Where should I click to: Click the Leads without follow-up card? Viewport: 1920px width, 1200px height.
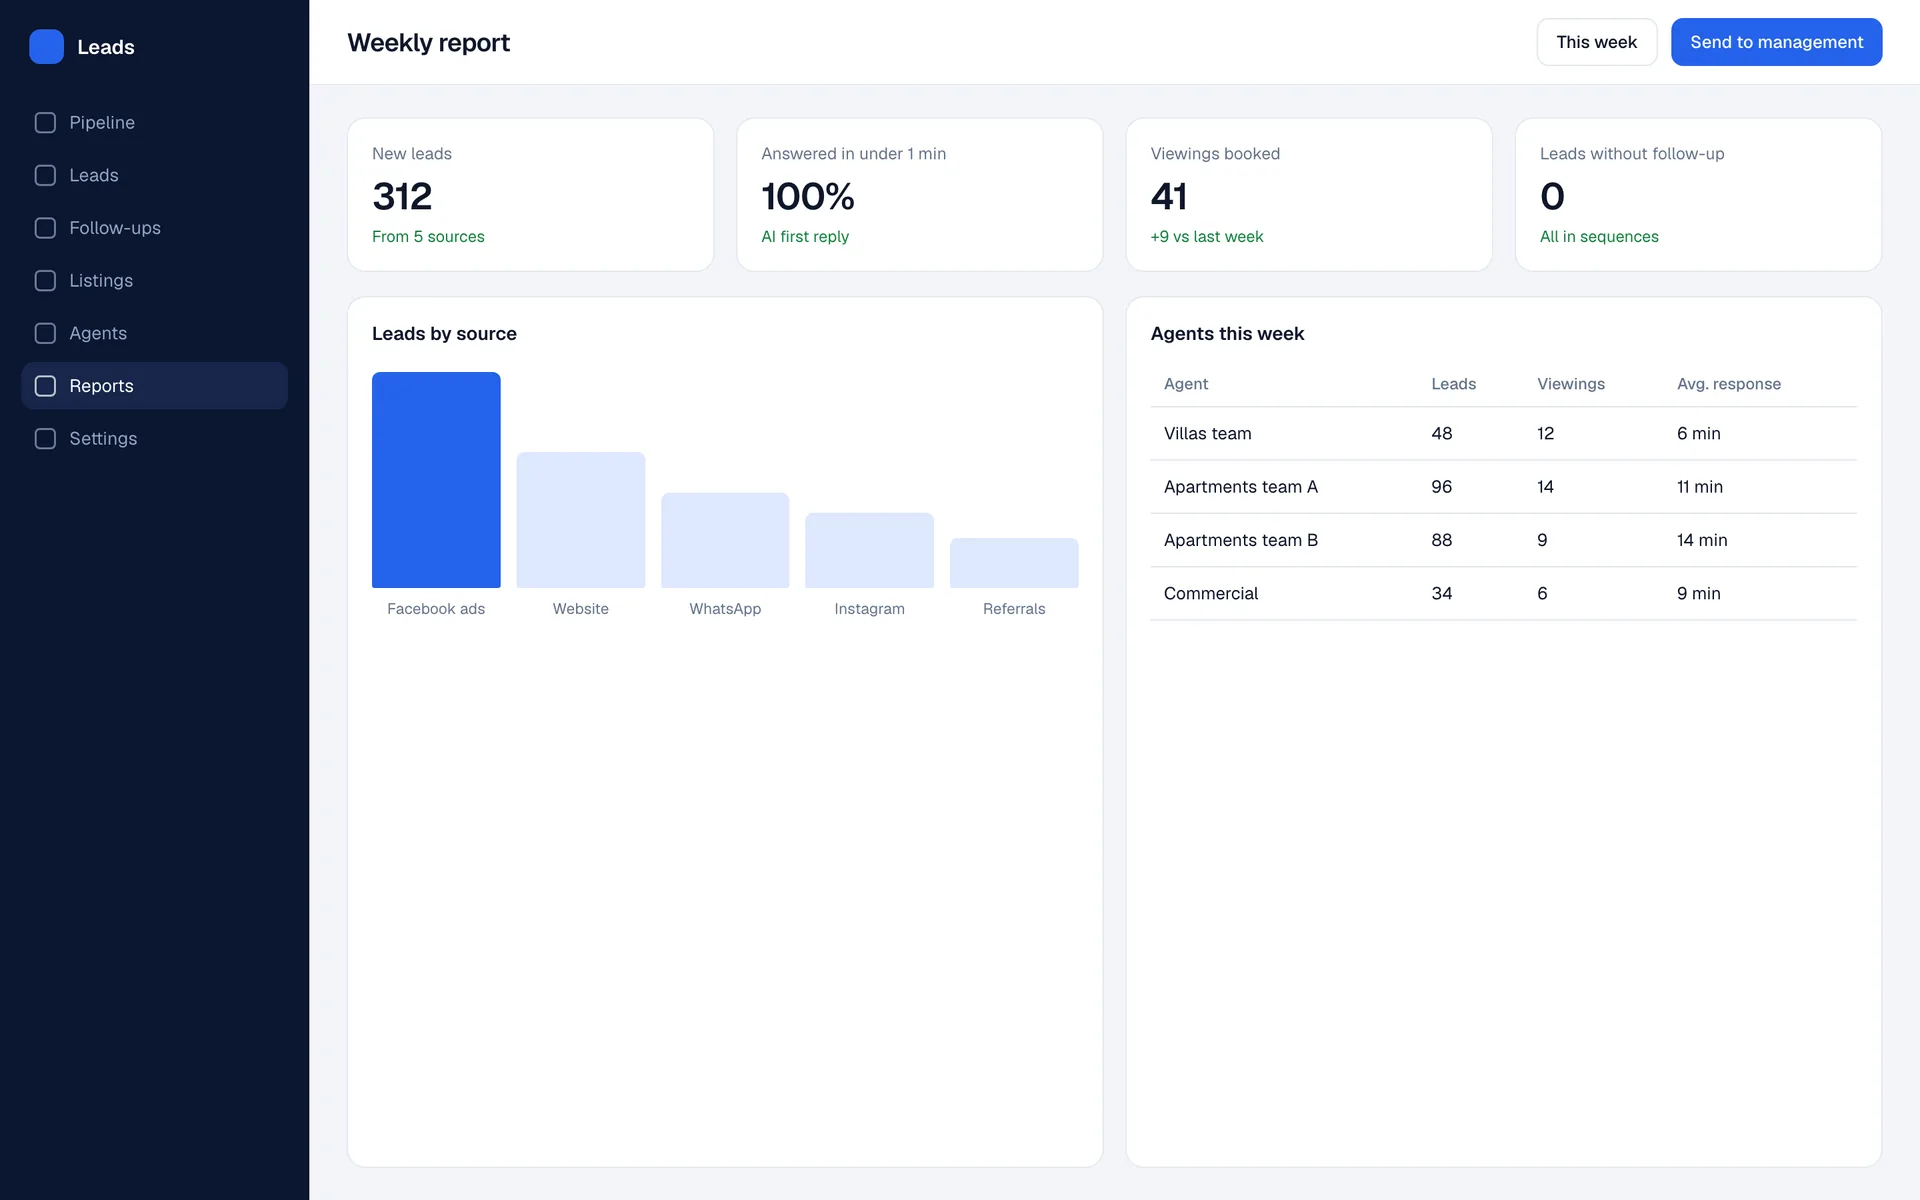[x=1698, y=195]
